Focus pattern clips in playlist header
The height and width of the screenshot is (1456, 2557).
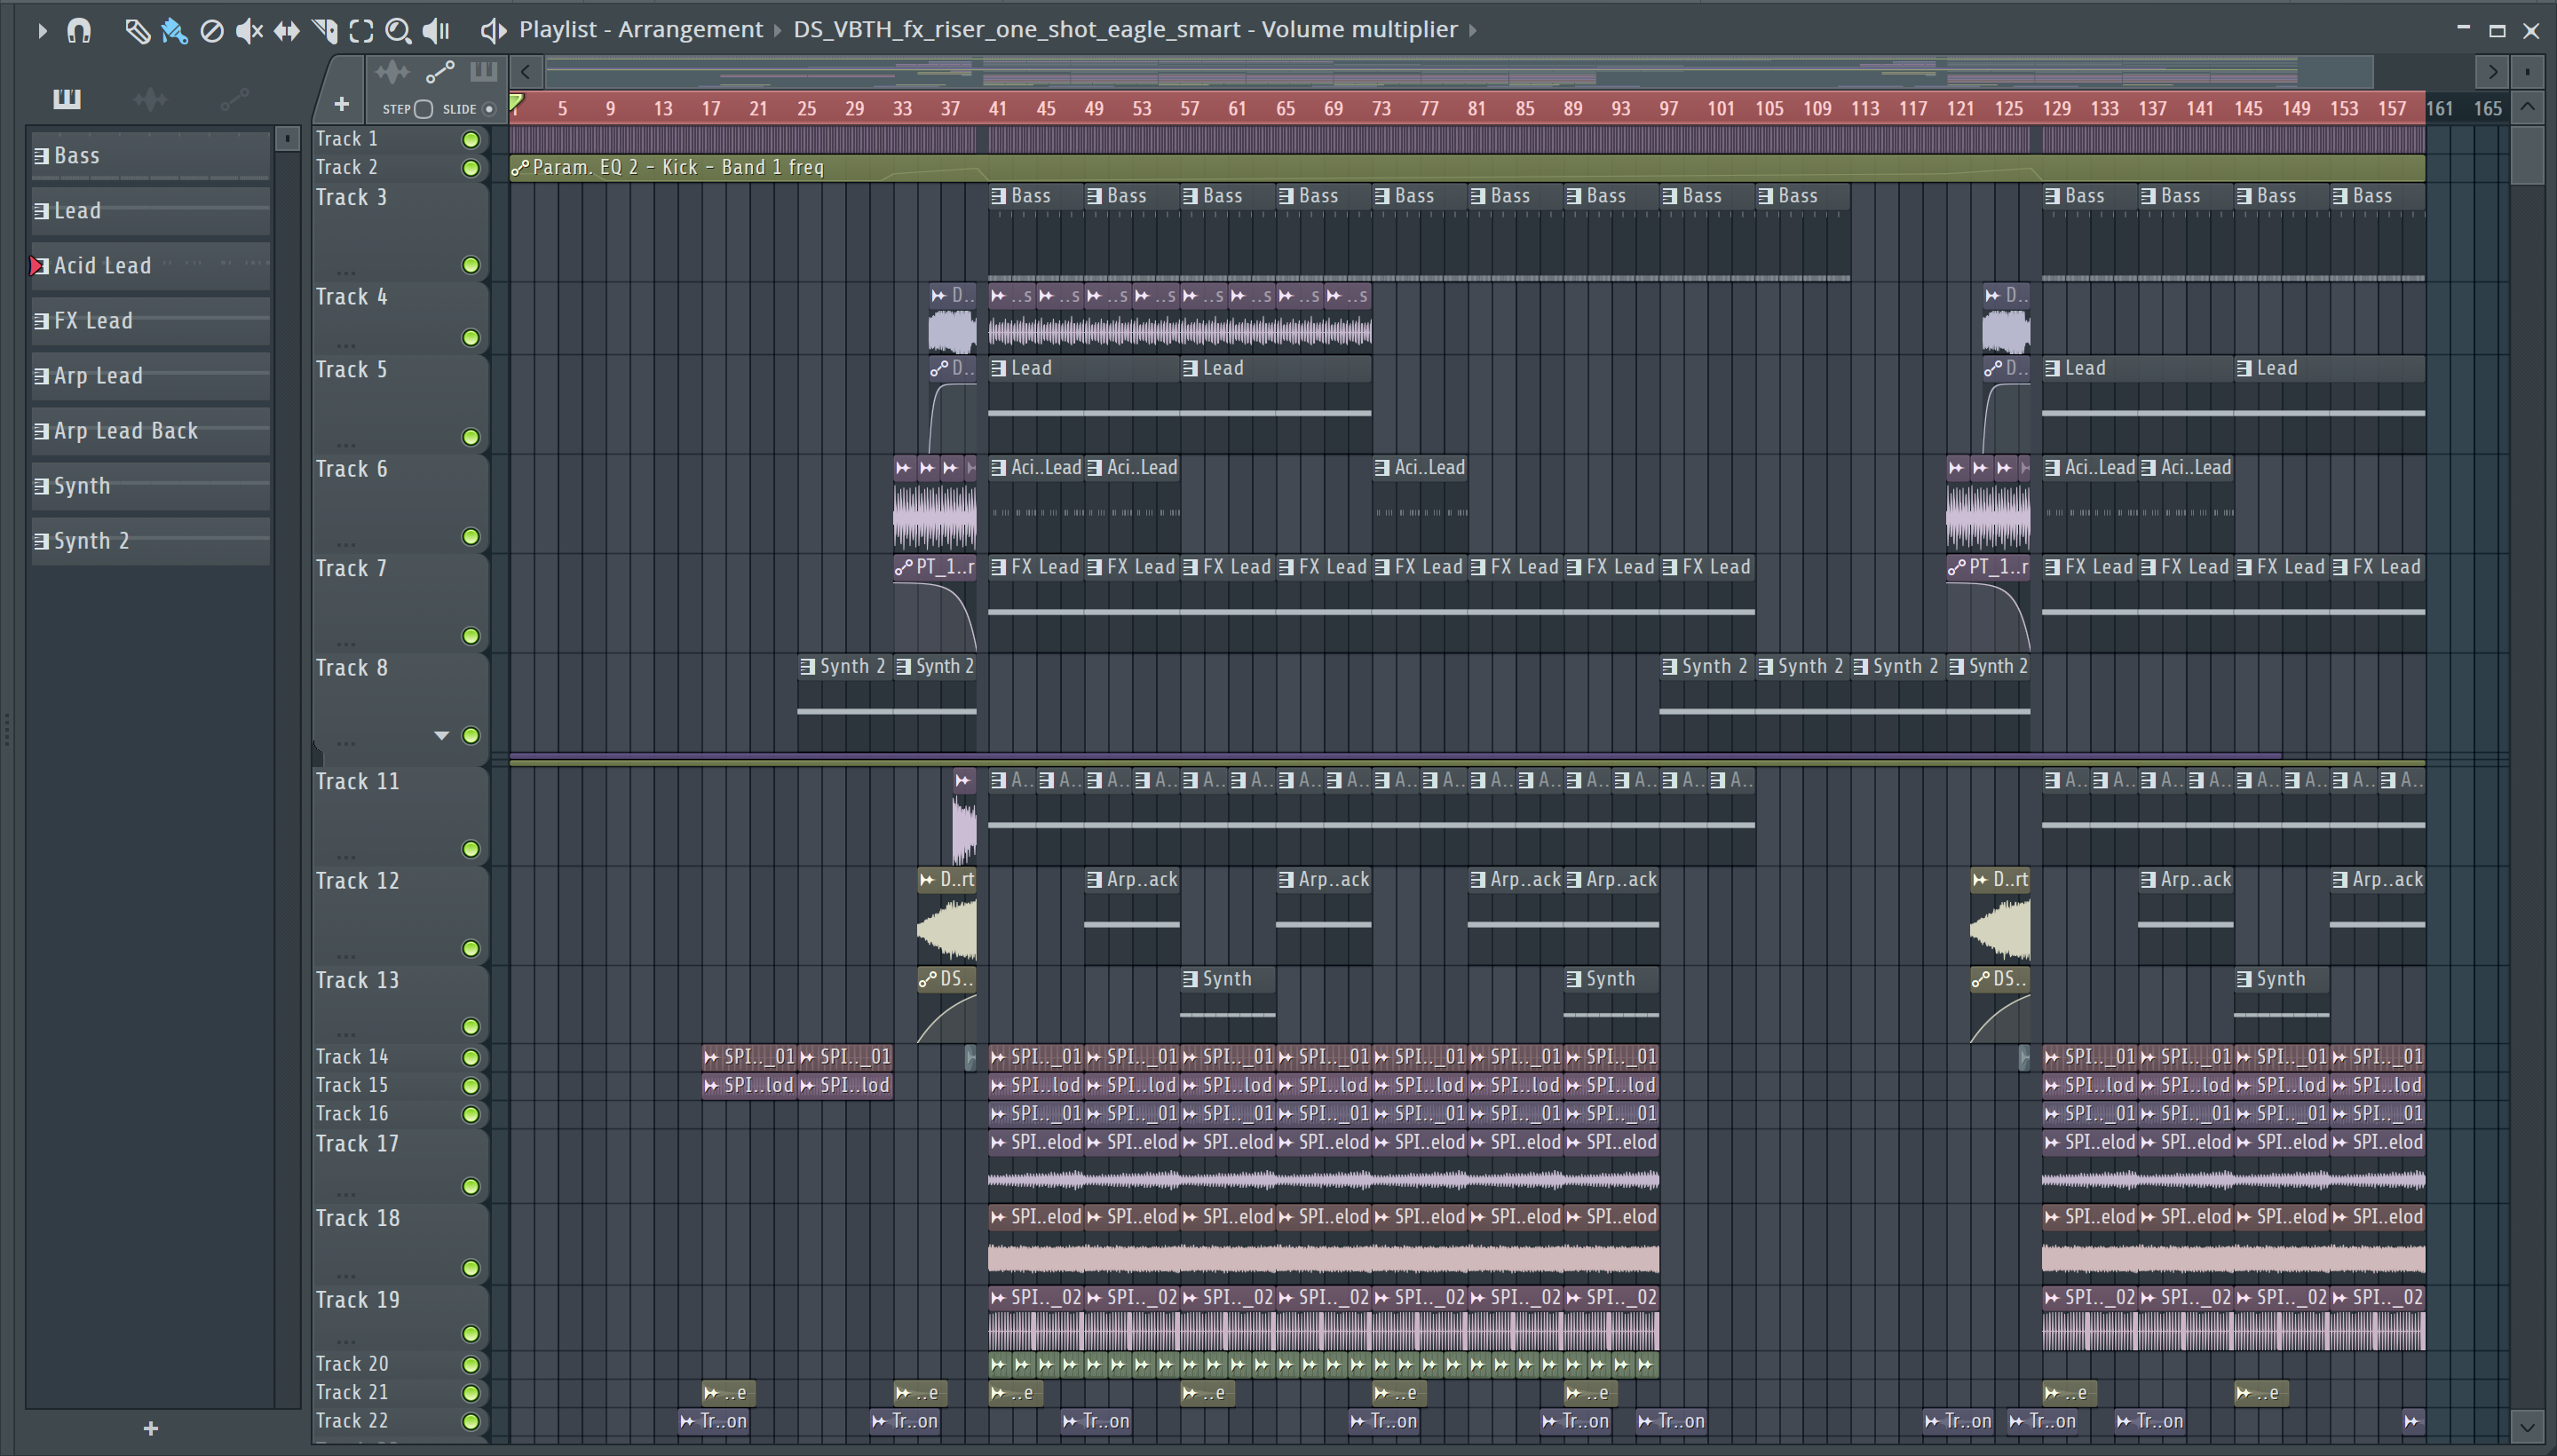tap(484, 72)
